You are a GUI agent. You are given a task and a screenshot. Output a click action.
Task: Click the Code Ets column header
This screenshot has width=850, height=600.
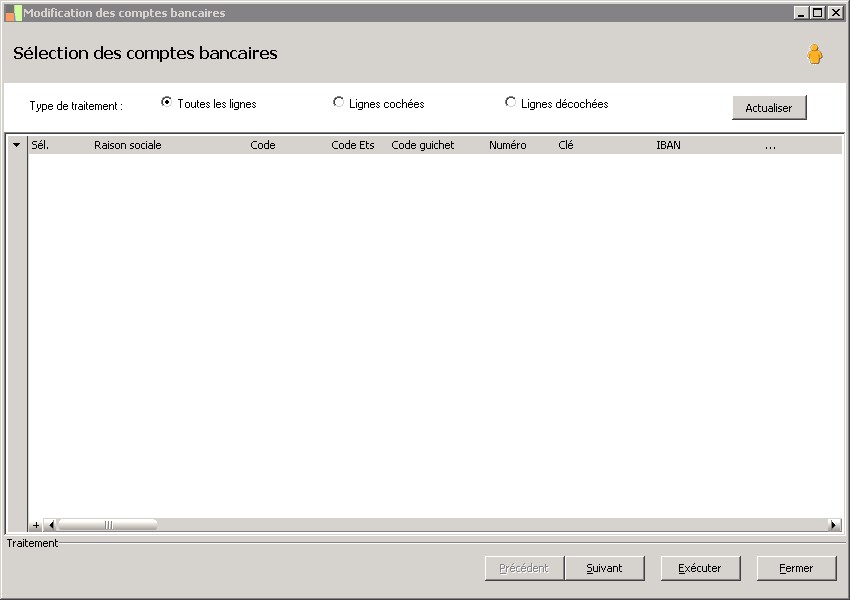[x=353, y=145]
